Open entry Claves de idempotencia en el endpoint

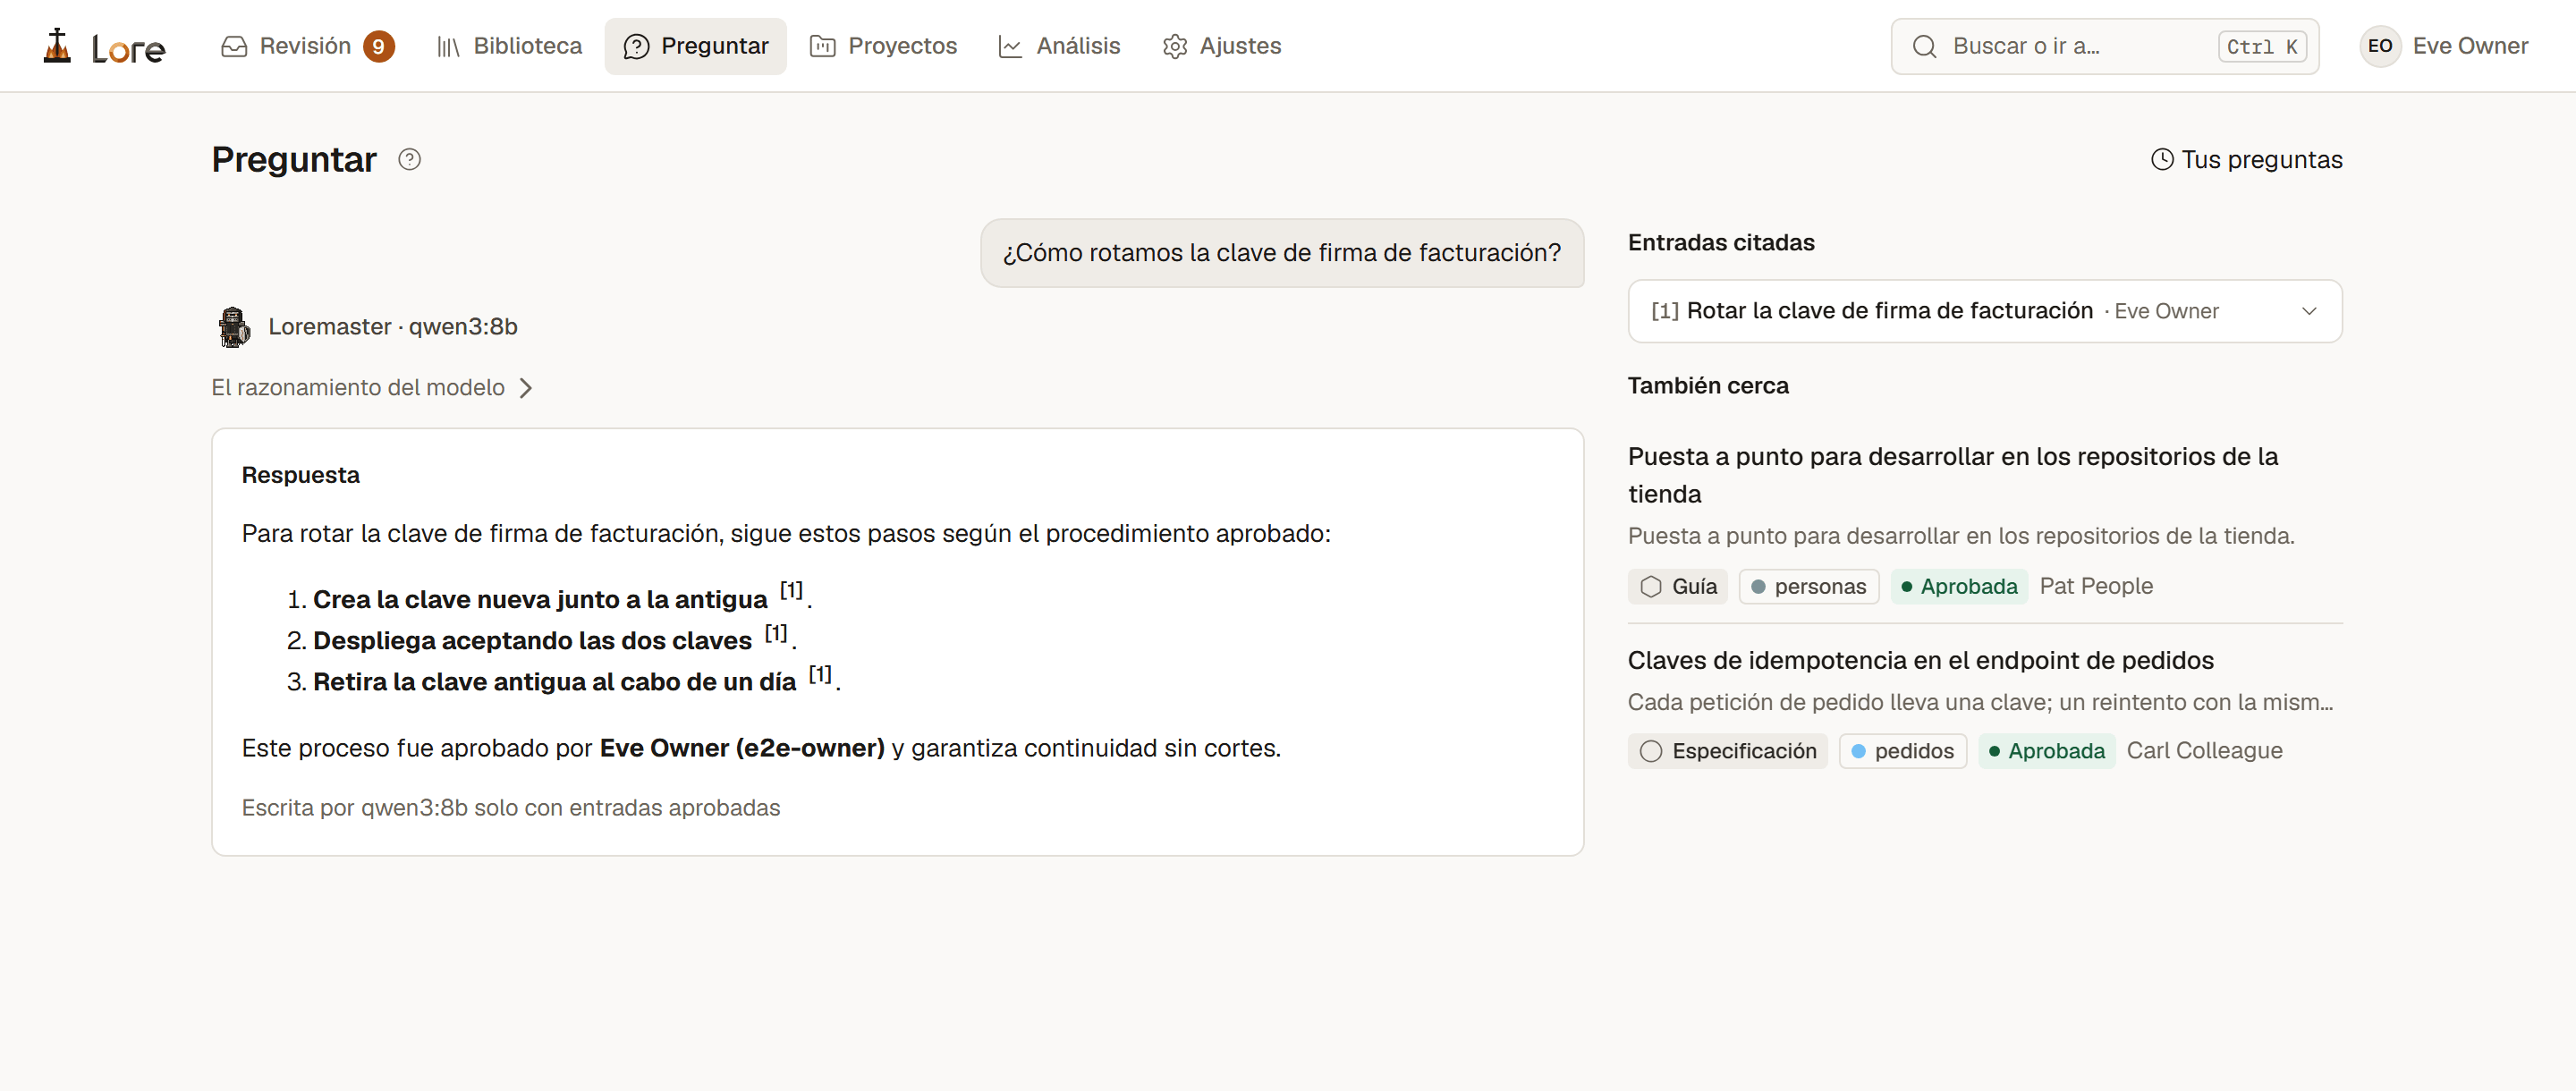1920,661
